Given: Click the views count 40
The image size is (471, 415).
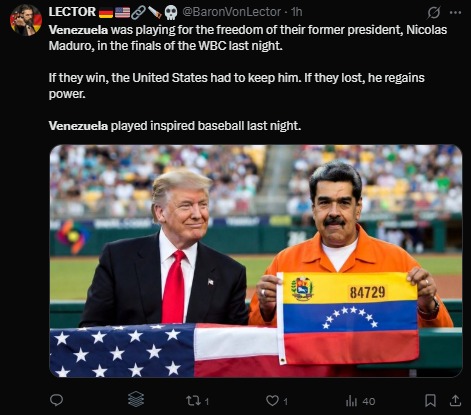Looking at the screenshot, I should pyautogui.click(x=369, y=401).
